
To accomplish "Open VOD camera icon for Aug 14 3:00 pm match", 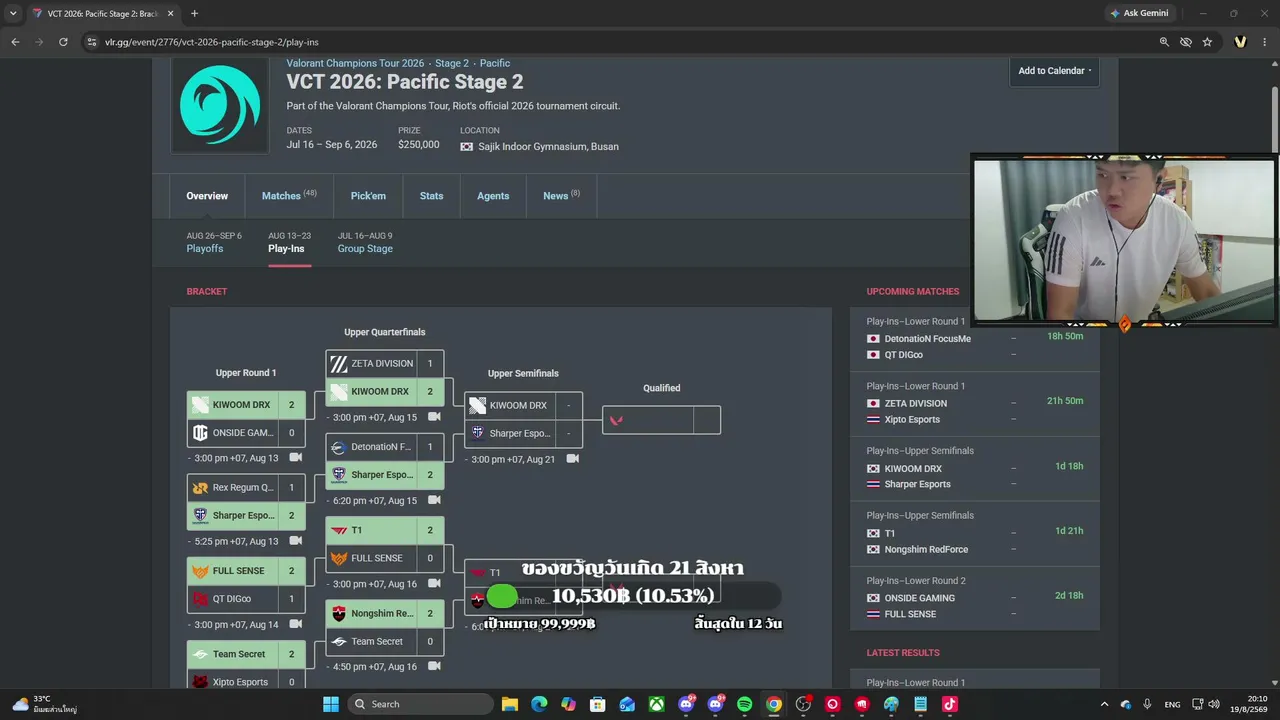I will pos(296,625).
